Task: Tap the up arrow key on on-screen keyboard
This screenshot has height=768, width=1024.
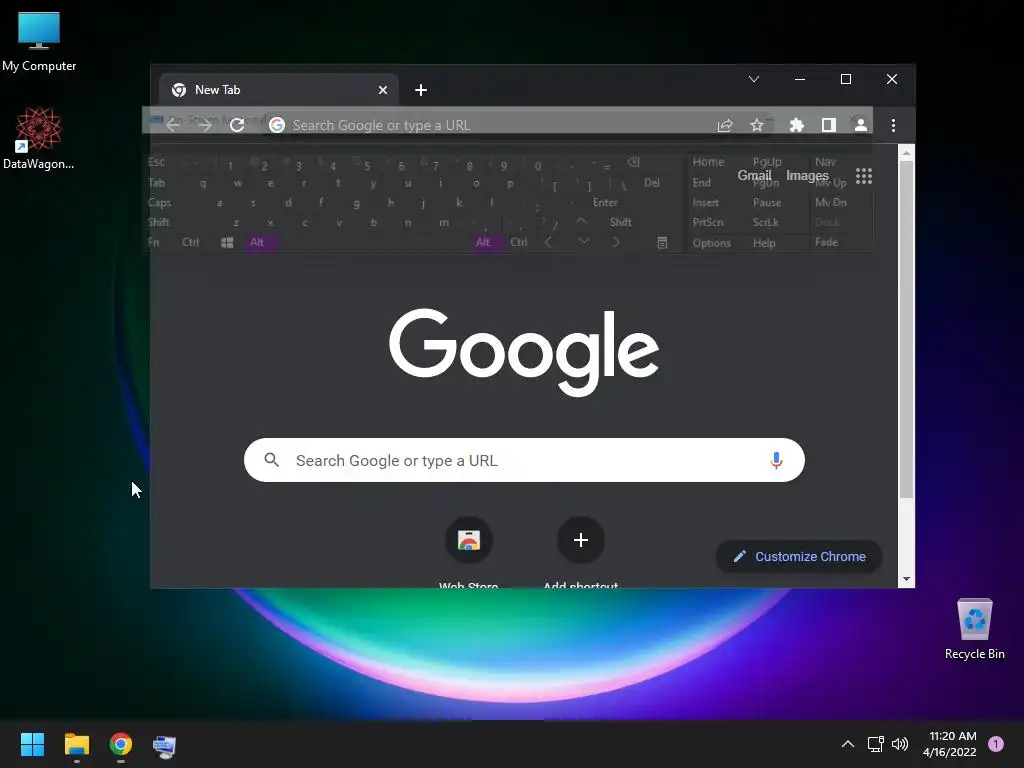Action: (581, 221)
